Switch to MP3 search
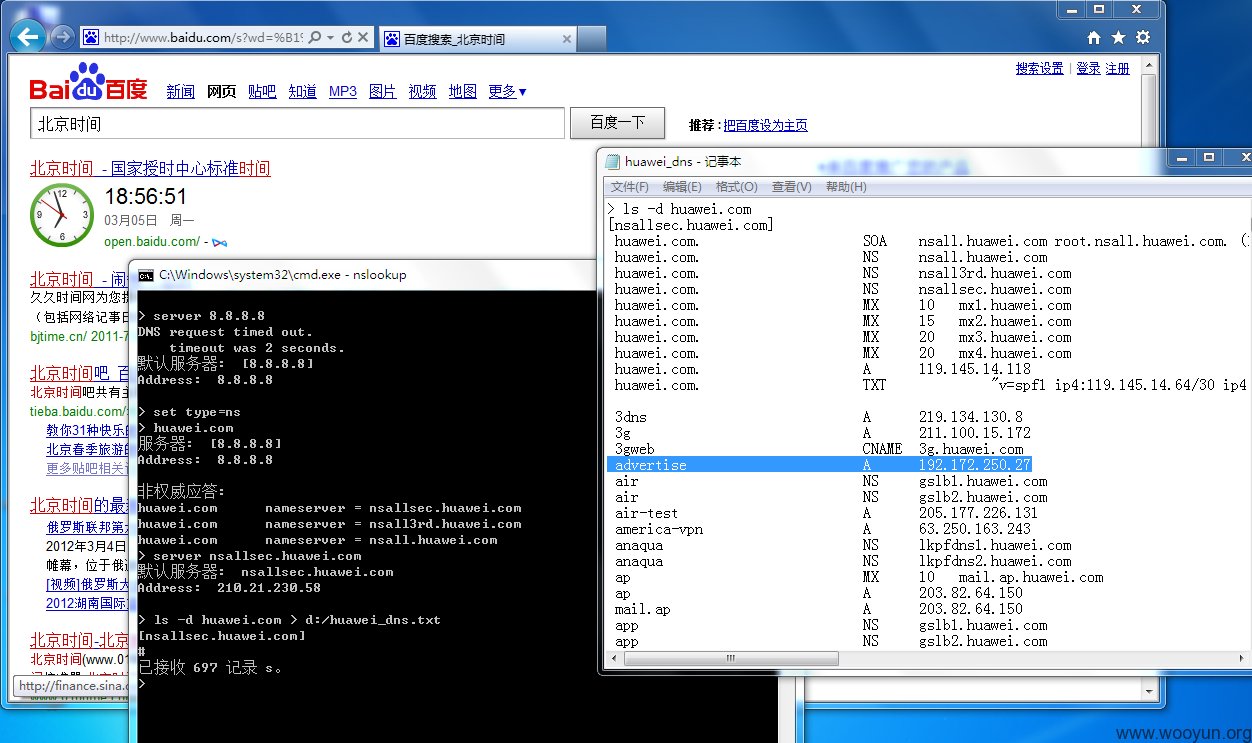Screen dimensions: 1252x743 343,91
